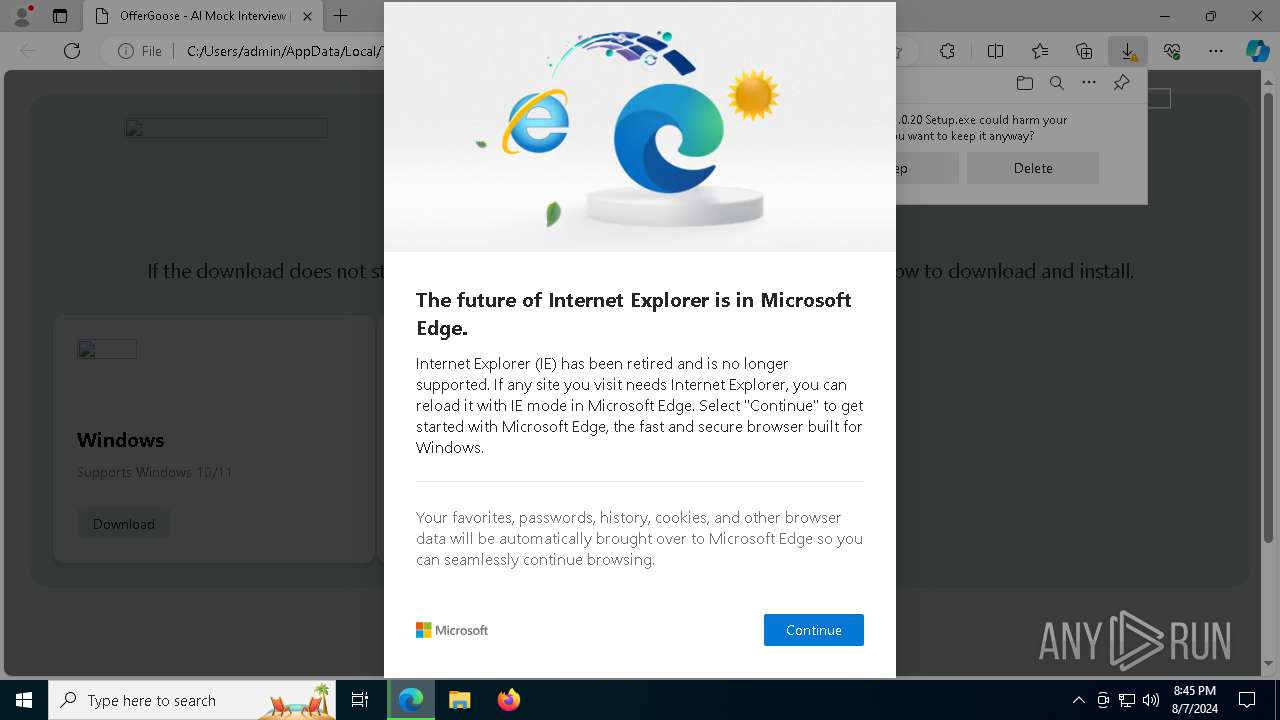Open the Favorites star list

pyautogui.click(x=1040, y=51)
